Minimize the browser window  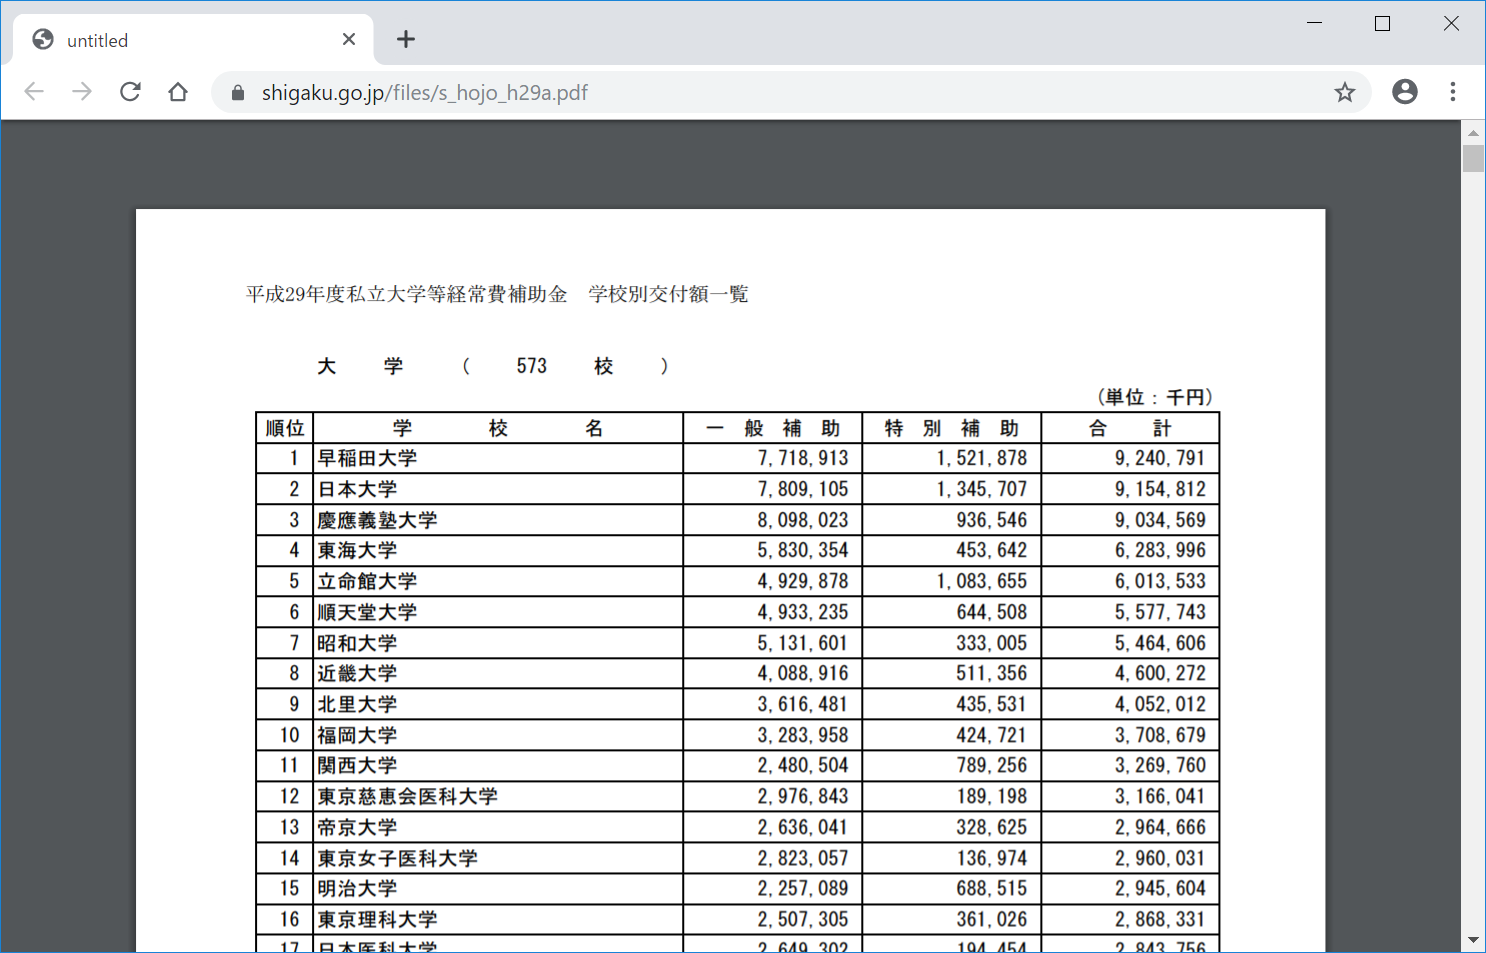(x=1315, y=23)
